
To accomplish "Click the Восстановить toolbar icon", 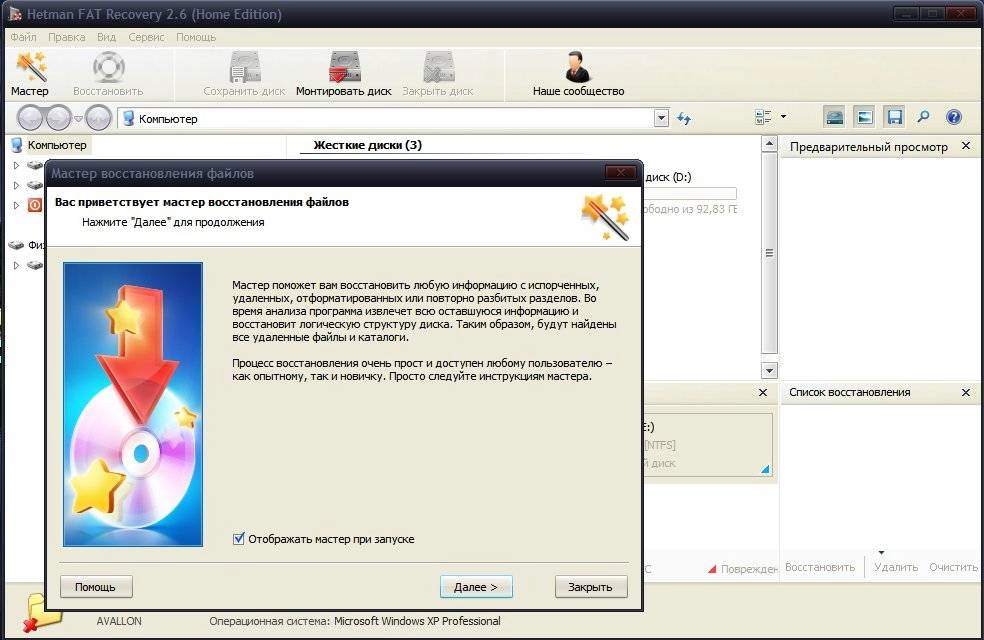I will tap(108, 74).
